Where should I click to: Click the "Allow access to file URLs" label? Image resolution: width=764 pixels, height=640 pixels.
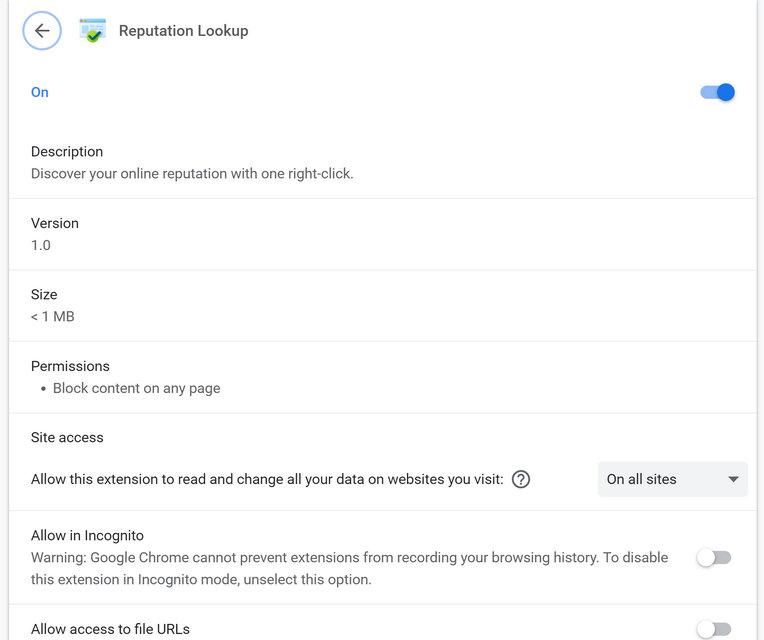pyautogui.click(x=110, y=629)
